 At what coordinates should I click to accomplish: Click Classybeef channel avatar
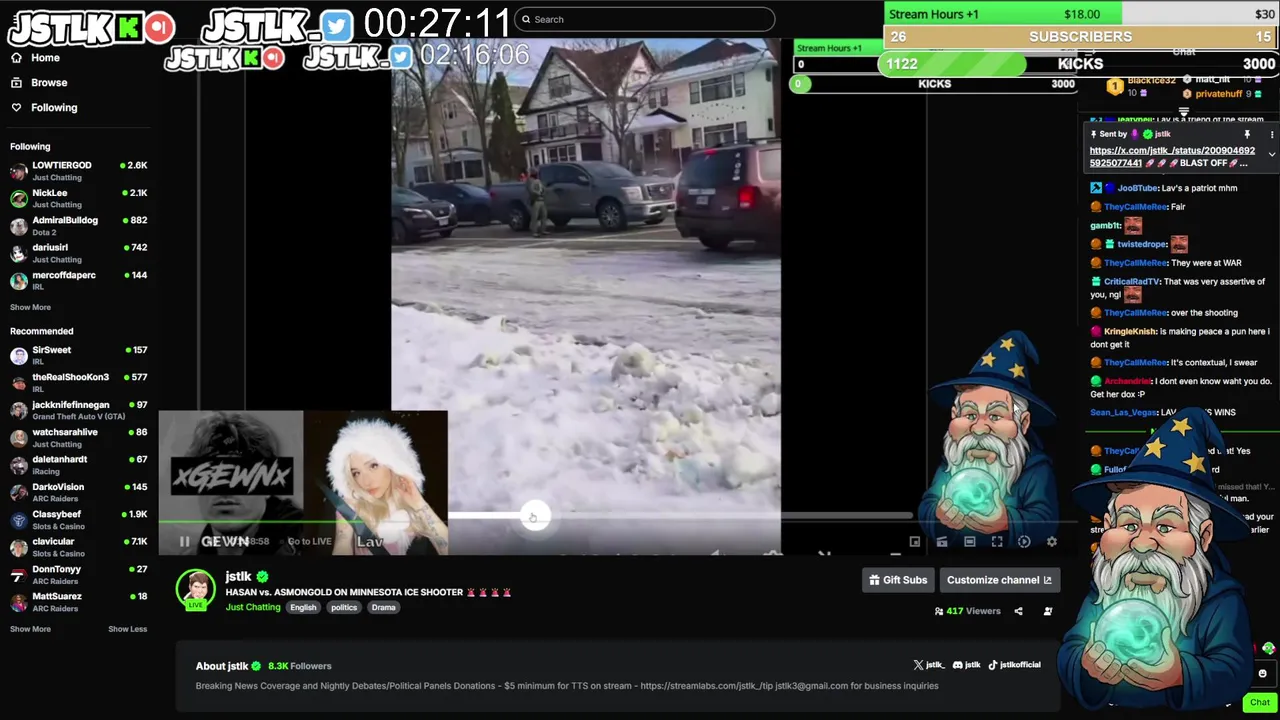(x=19, y=520)
